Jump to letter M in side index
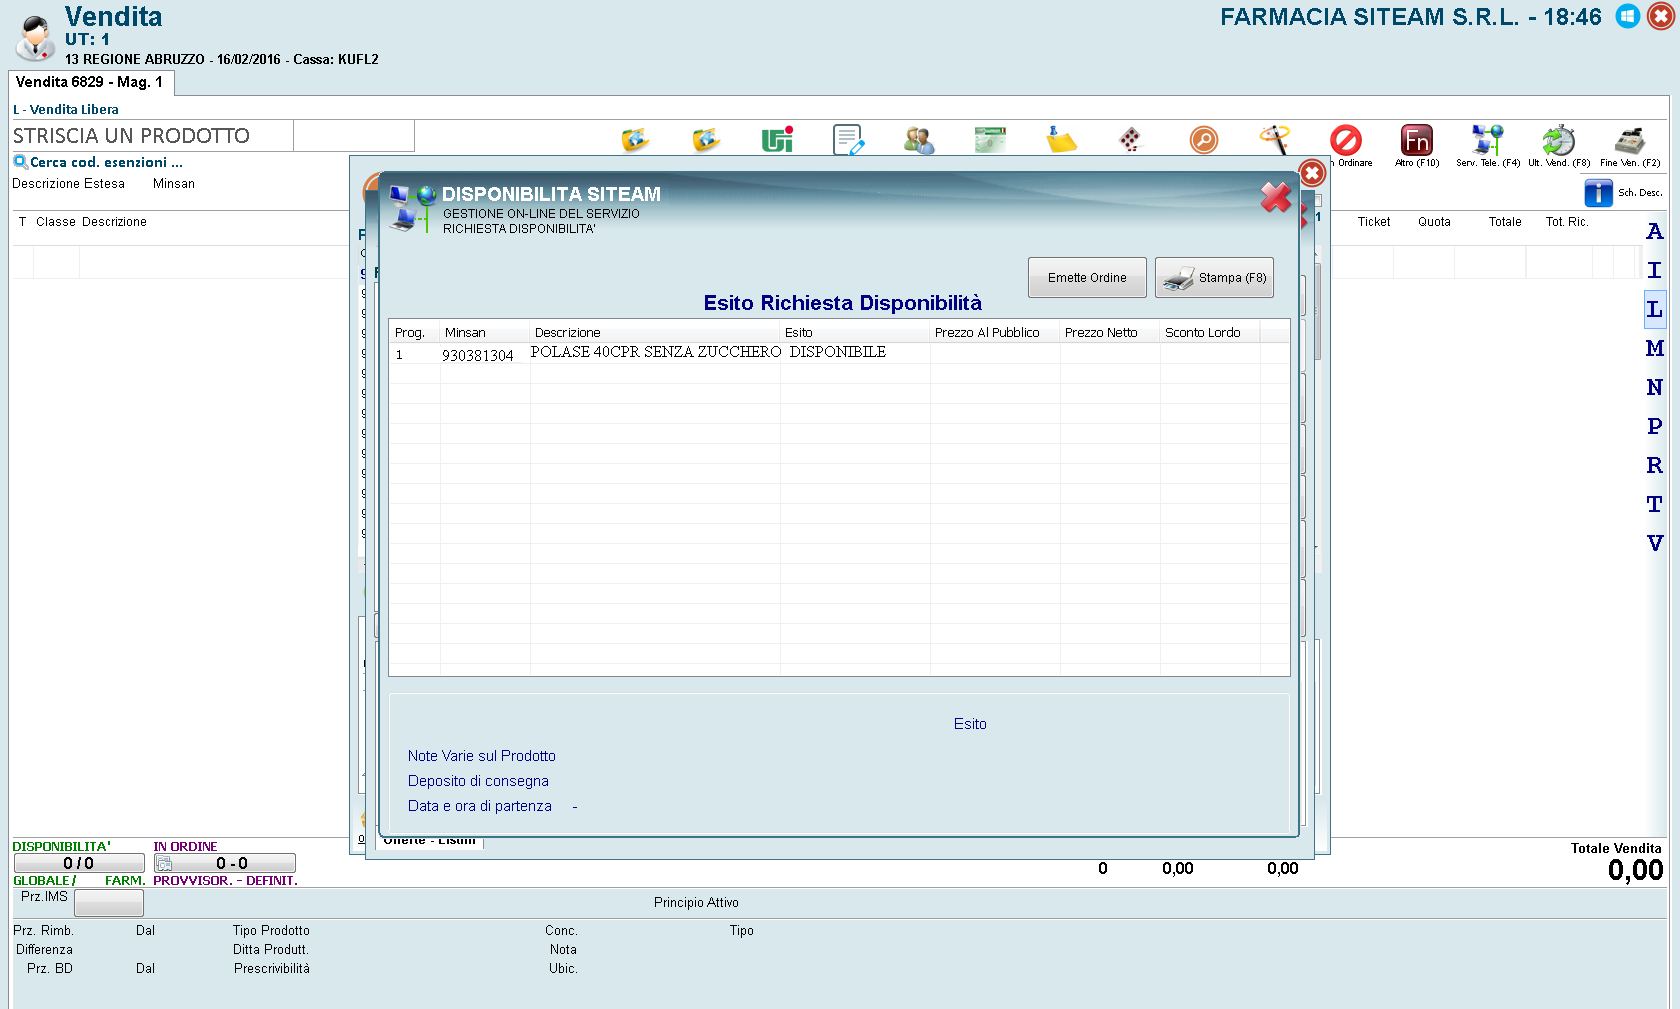Image resolution: width=1680 pixels, height=1009 pixels. pyautogui.click(x=1655, y=348)
